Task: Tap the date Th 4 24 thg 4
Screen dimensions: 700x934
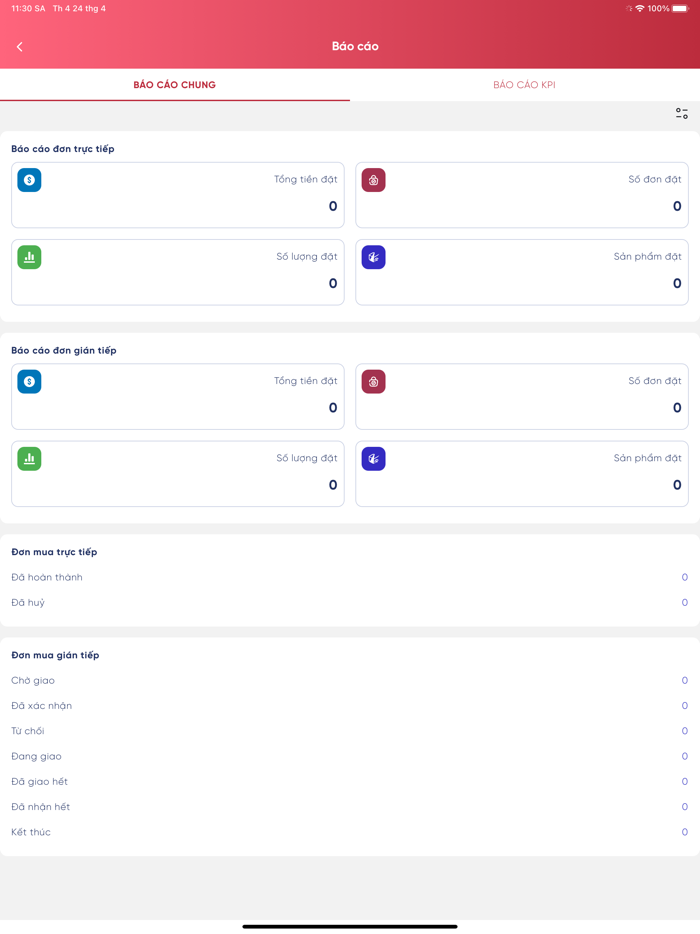Action: 79,8
